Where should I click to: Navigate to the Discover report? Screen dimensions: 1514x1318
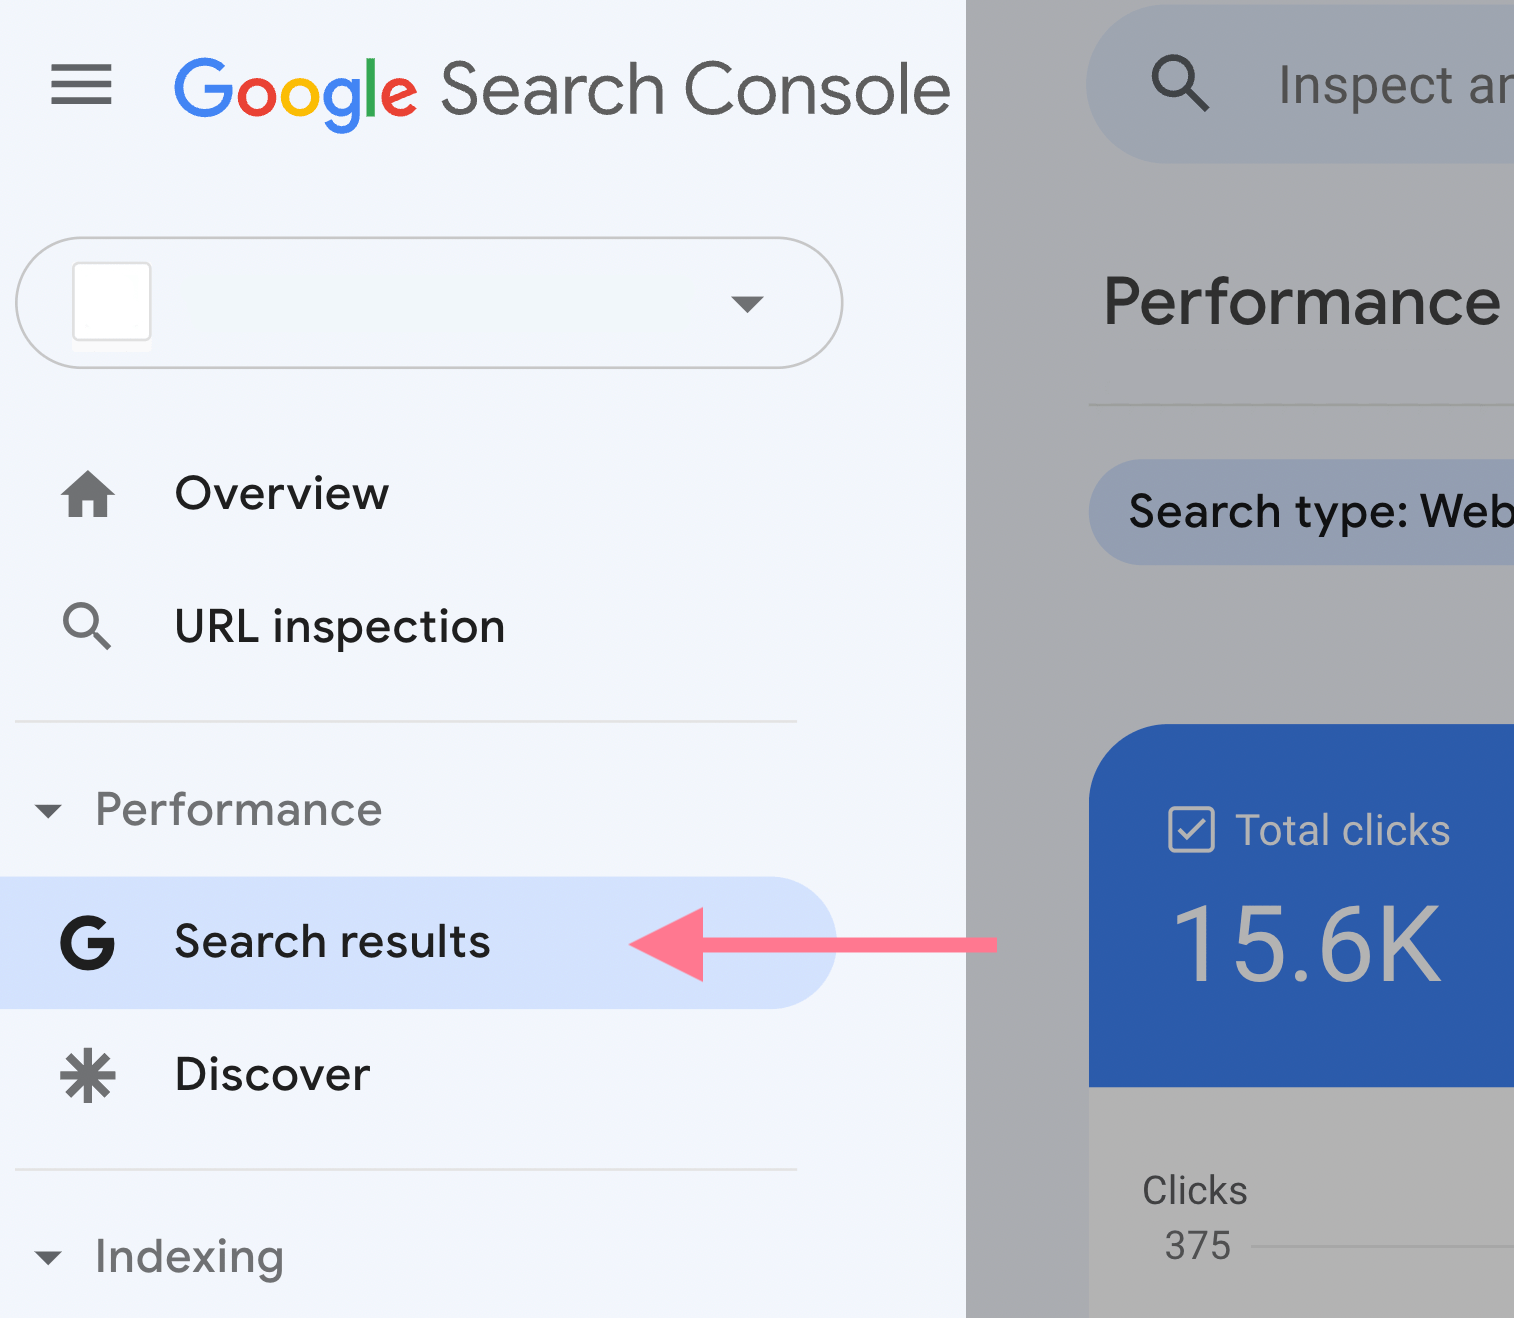[271, 1075]
